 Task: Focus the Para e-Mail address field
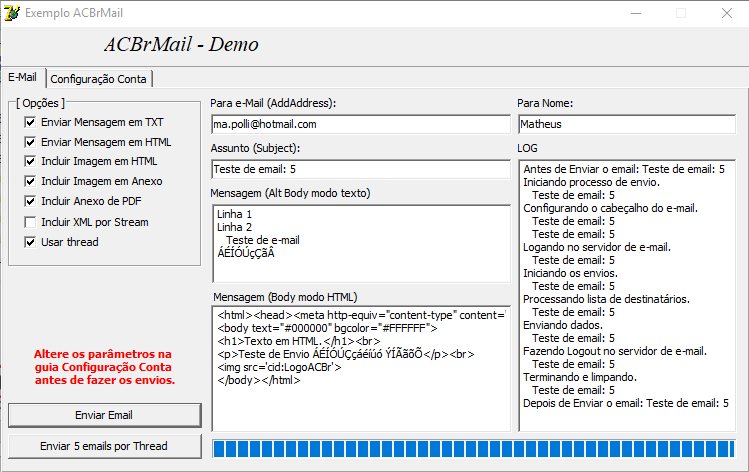pos(361,124)
